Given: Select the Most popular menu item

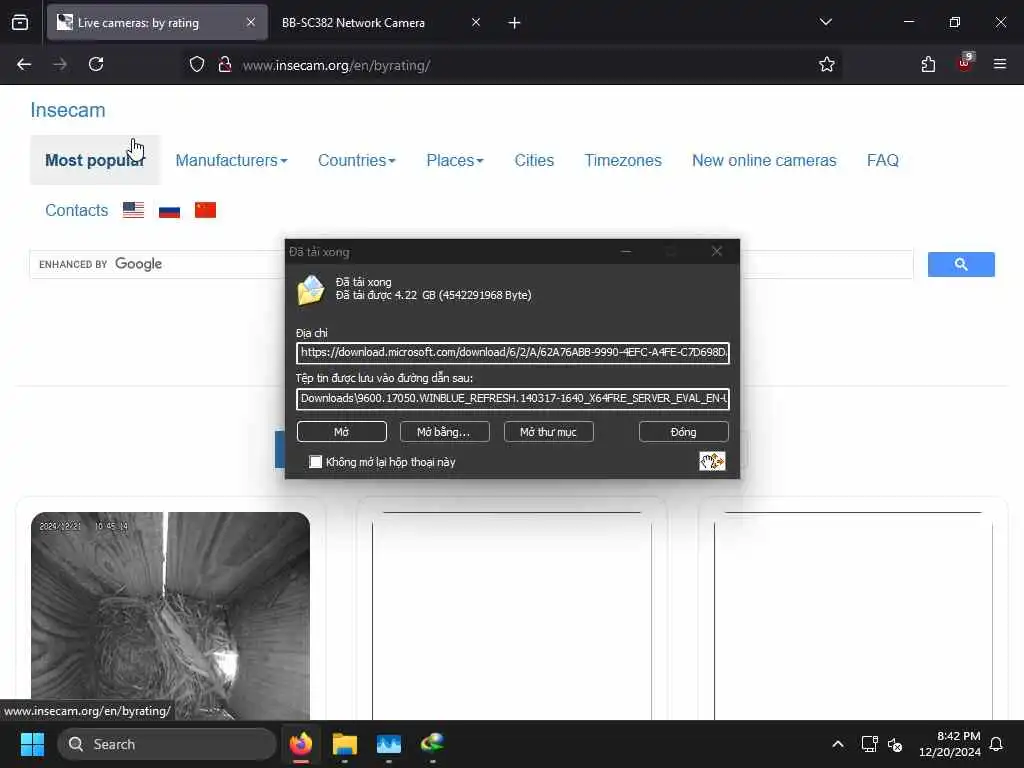Looking at the screenshot, I should (95, 160).
